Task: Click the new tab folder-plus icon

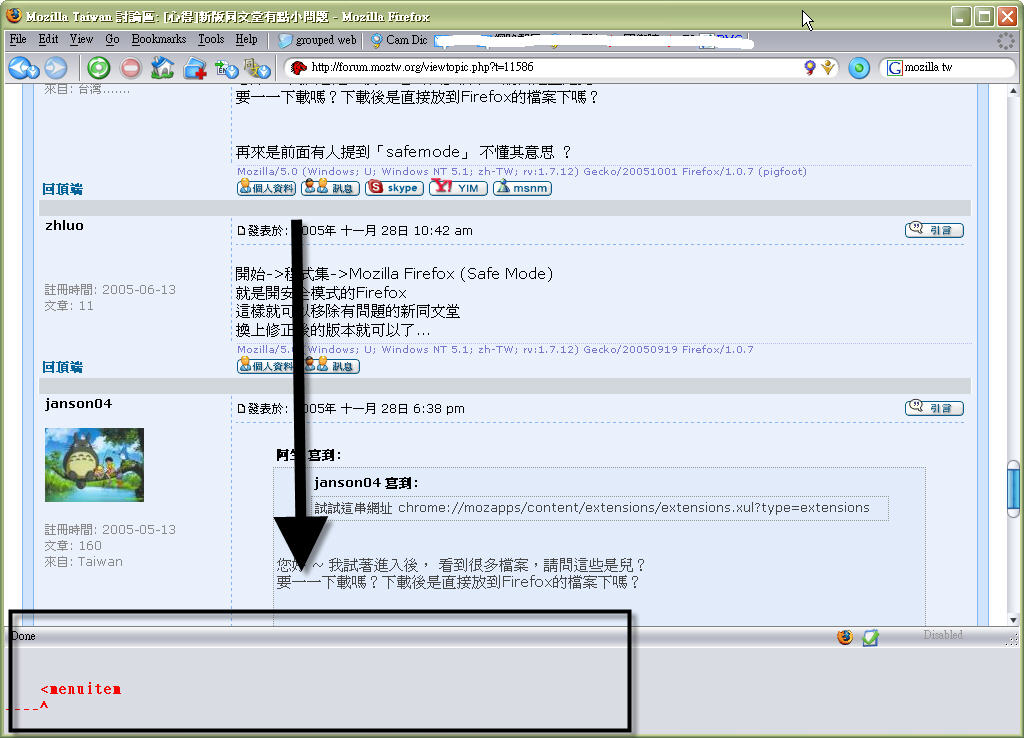Action: pyautogui.click(x=195, y=68)
